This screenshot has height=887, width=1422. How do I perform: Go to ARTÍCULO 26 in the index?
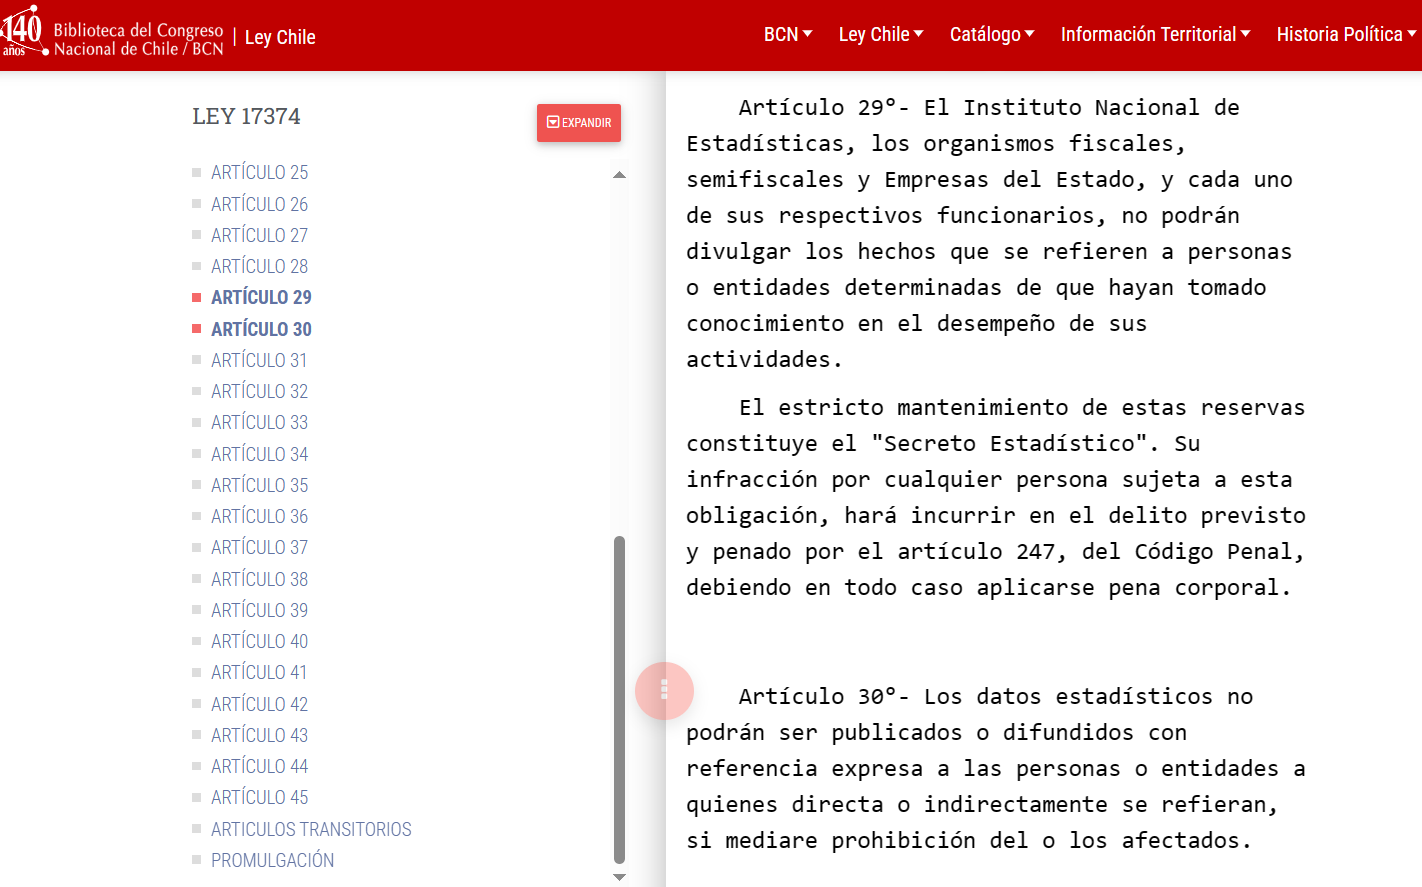(259, 204)
